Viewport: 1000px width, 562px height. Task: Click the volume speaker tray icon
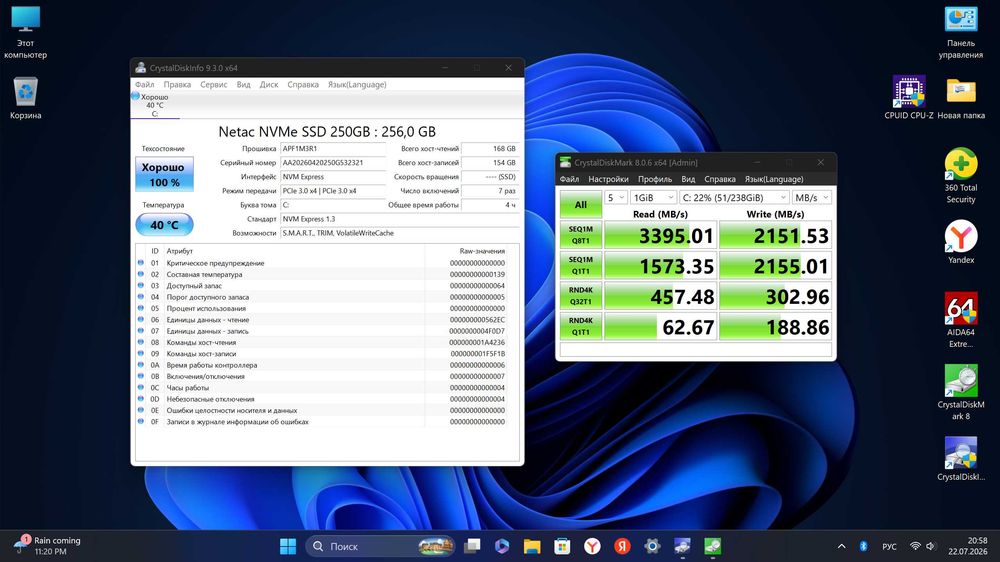click(x=930, y=546)
